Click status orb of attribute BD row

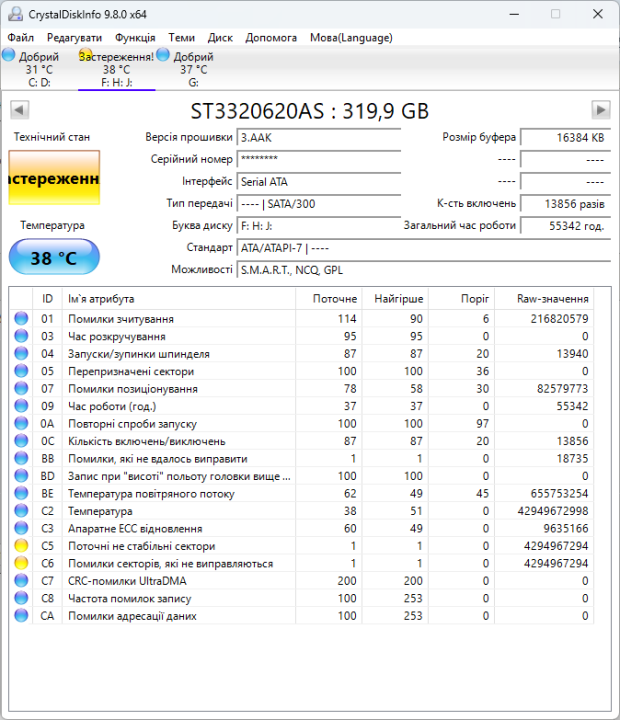click(21, 475)
